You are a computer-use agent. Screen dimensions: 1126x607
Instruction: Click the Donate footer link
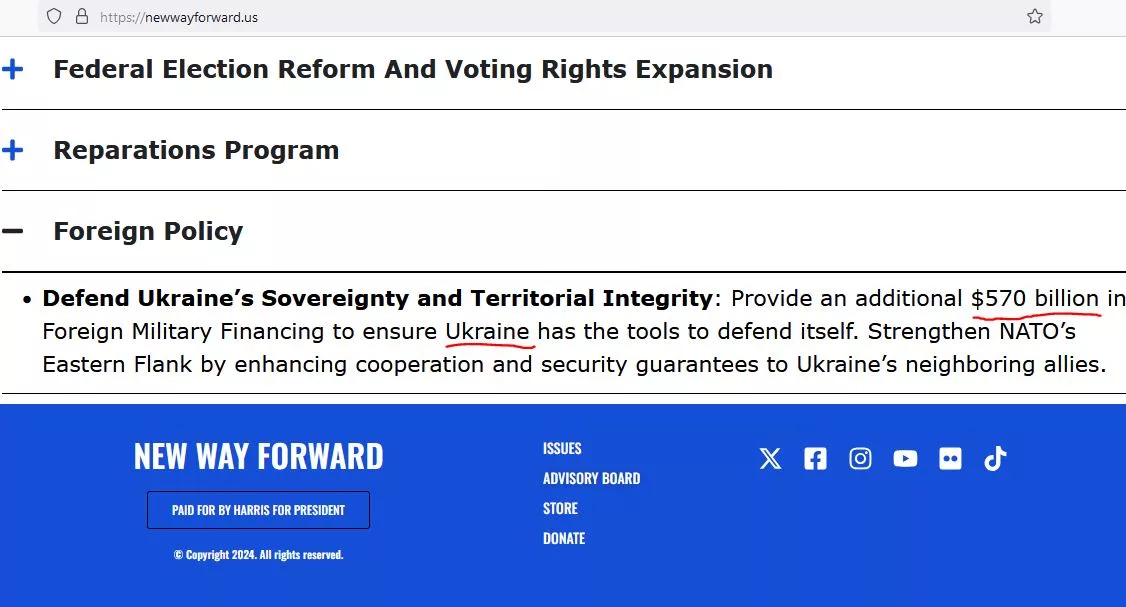coord(564,538)
